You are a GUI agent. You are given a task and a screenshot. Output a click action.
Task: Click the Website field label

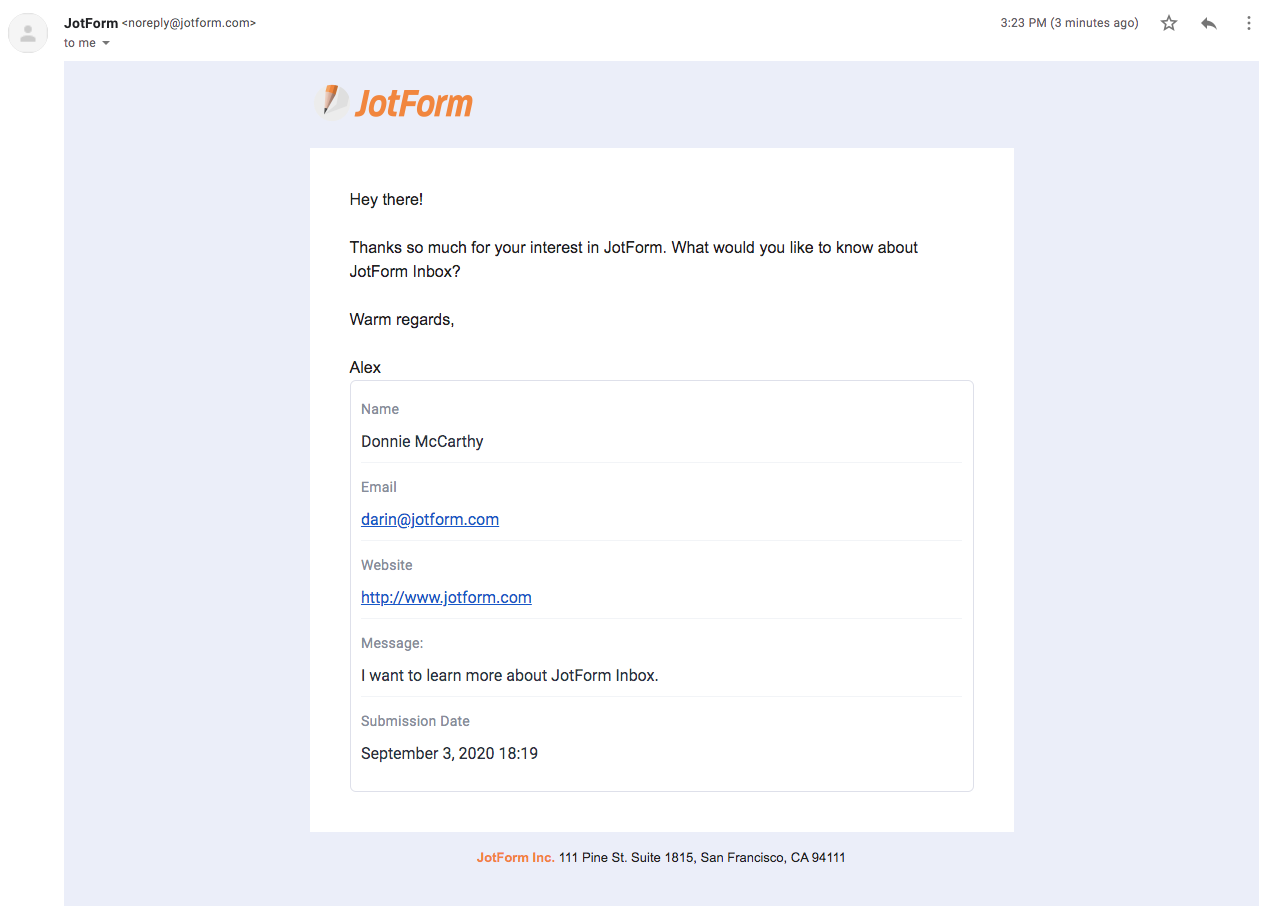[387, 565]
